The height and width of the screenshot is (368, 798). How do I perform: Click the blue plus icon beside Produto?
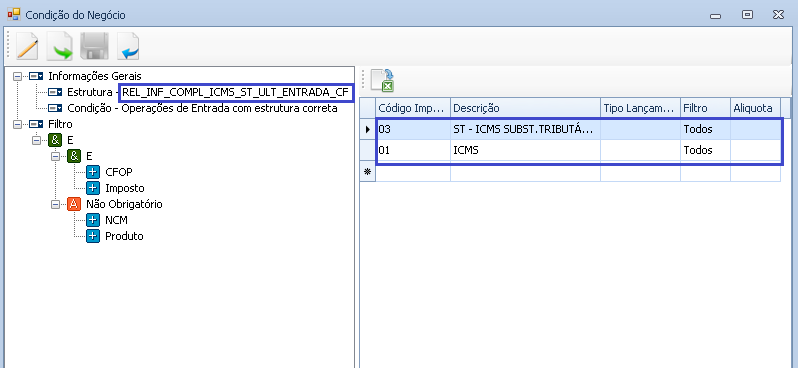point(93,236)
